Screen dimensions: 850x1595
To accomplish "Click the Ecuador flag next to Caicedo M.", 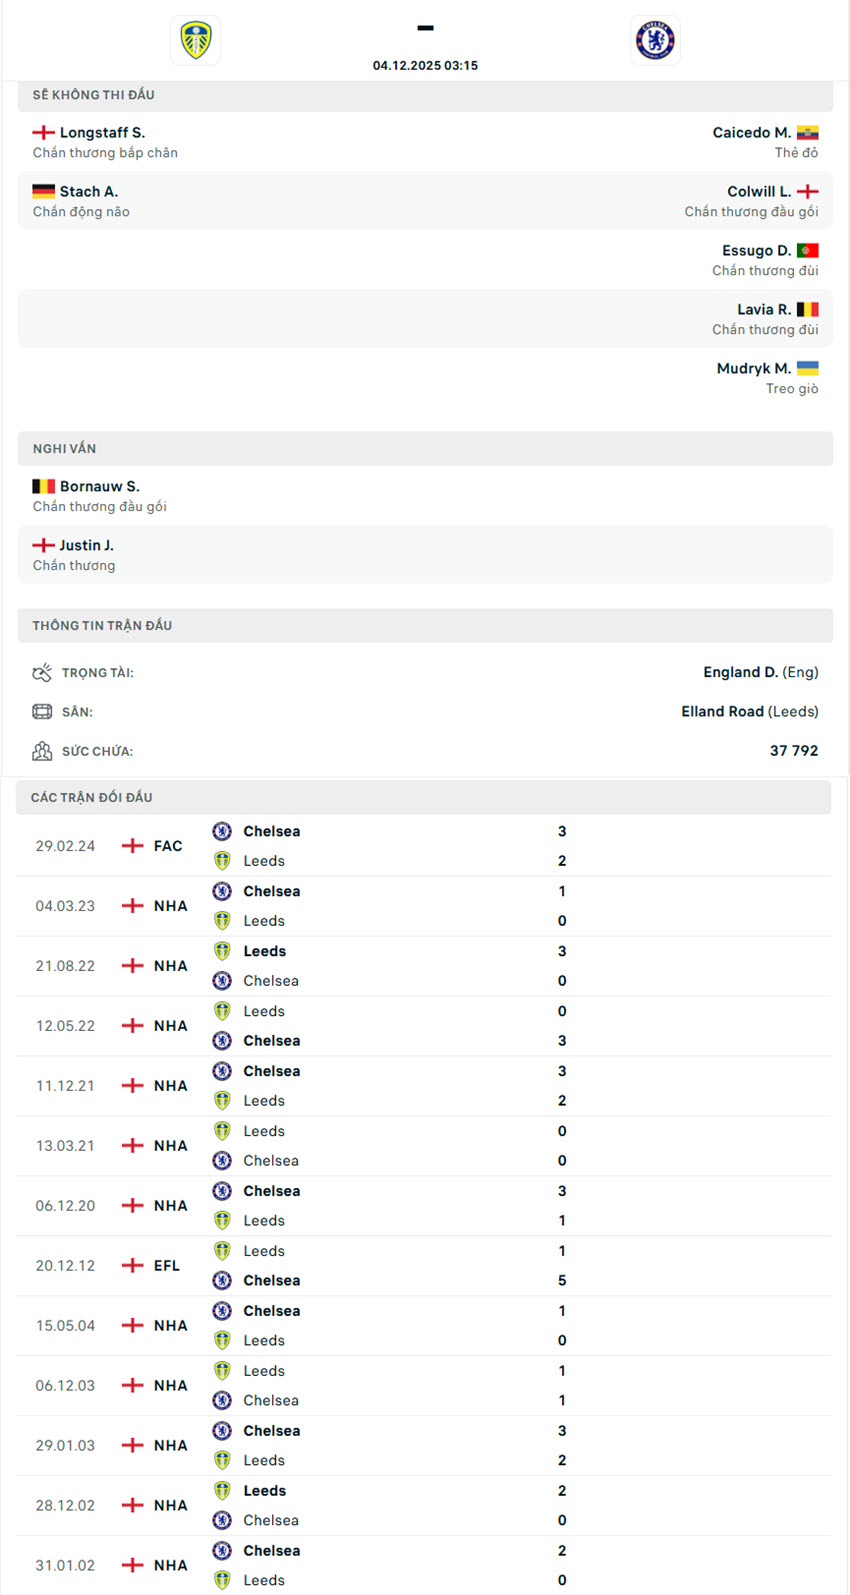I will click(x=808, y=133).
